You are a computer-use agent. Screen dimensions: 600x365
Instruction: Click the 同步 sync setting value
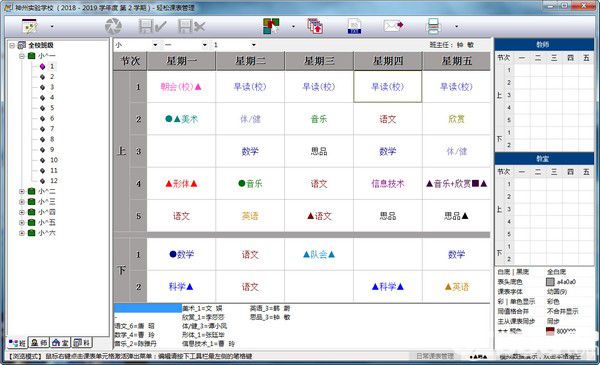(553, 321)
